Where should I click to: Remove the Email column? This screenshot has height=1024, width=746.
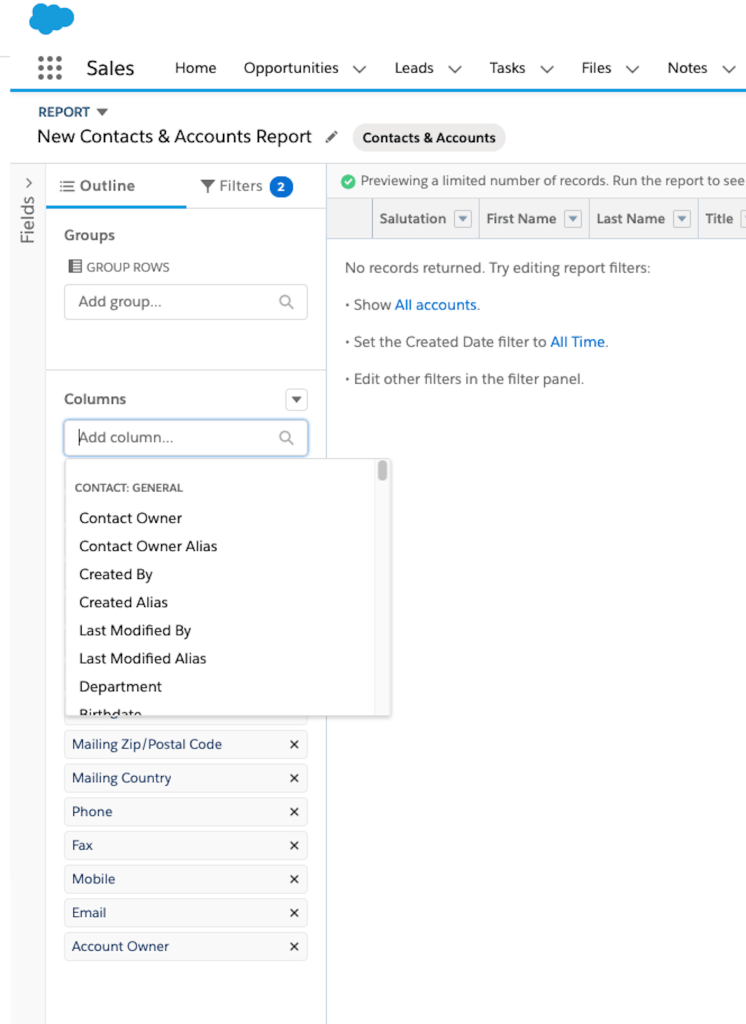pos(294,913)
